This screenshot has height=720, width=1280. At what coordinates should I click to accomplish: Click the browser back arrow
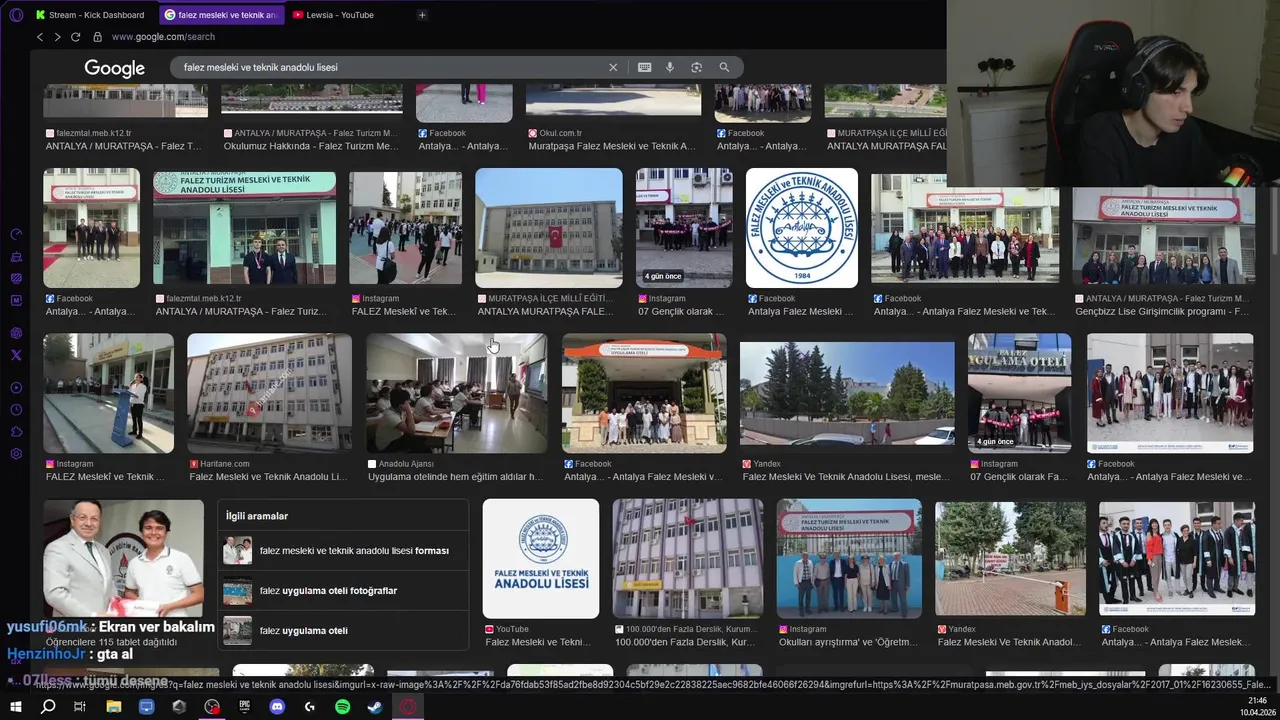[40, 37]
